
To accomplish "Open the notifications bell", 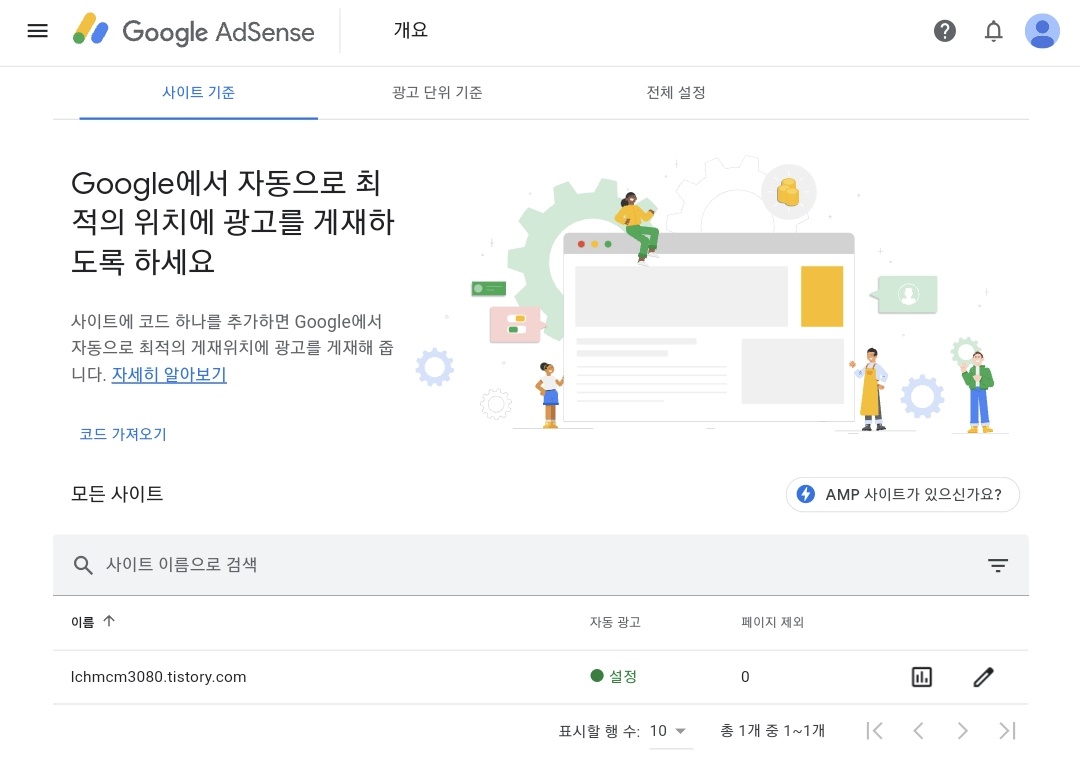I will click(993, 31).
